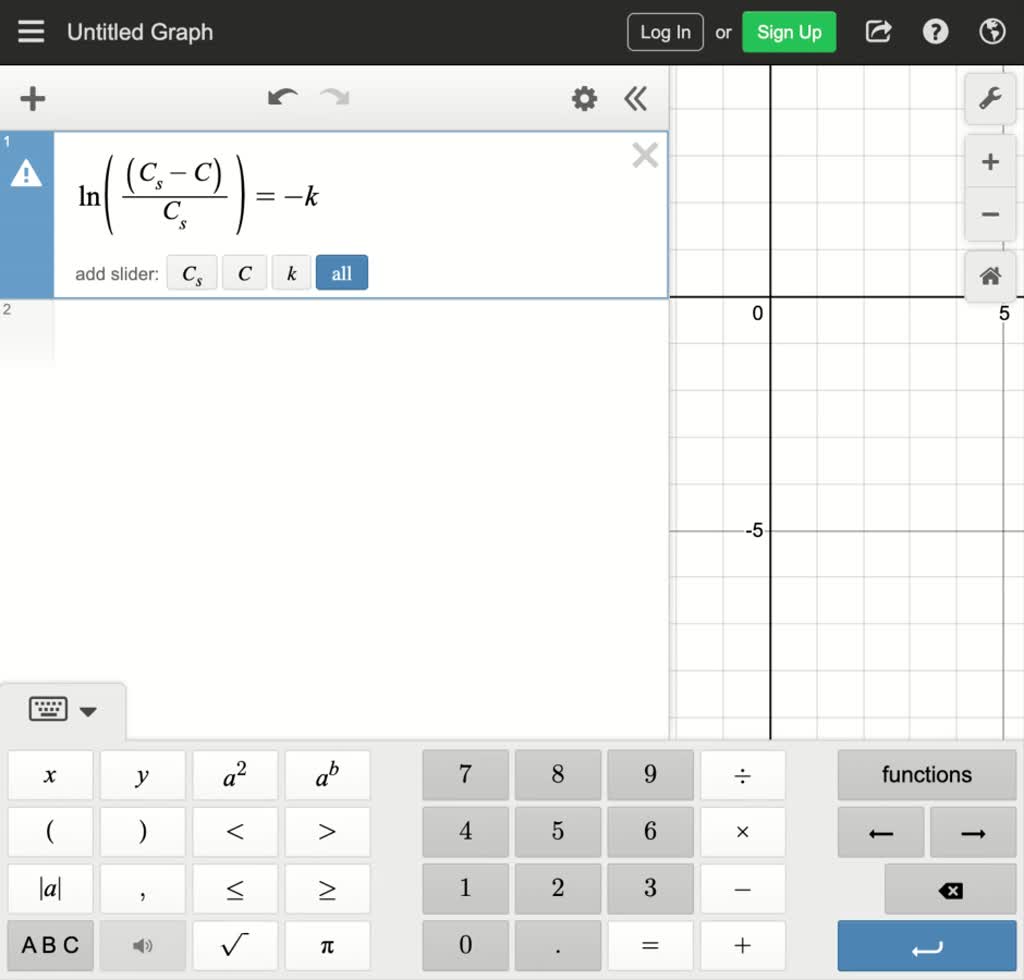
Task: Click the Share Graph icon
Action: [x=878, y=32]
